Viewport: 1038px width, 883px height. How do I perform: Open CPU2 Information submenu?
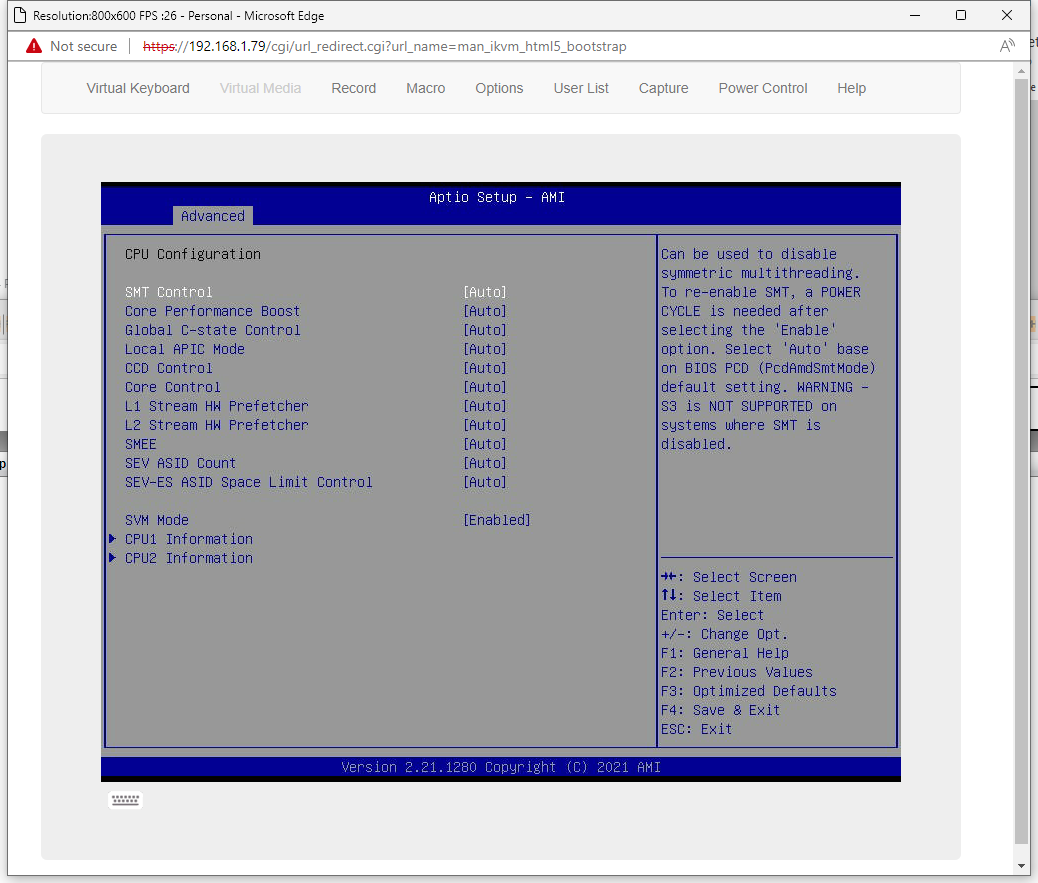click(x=189, y=558)
